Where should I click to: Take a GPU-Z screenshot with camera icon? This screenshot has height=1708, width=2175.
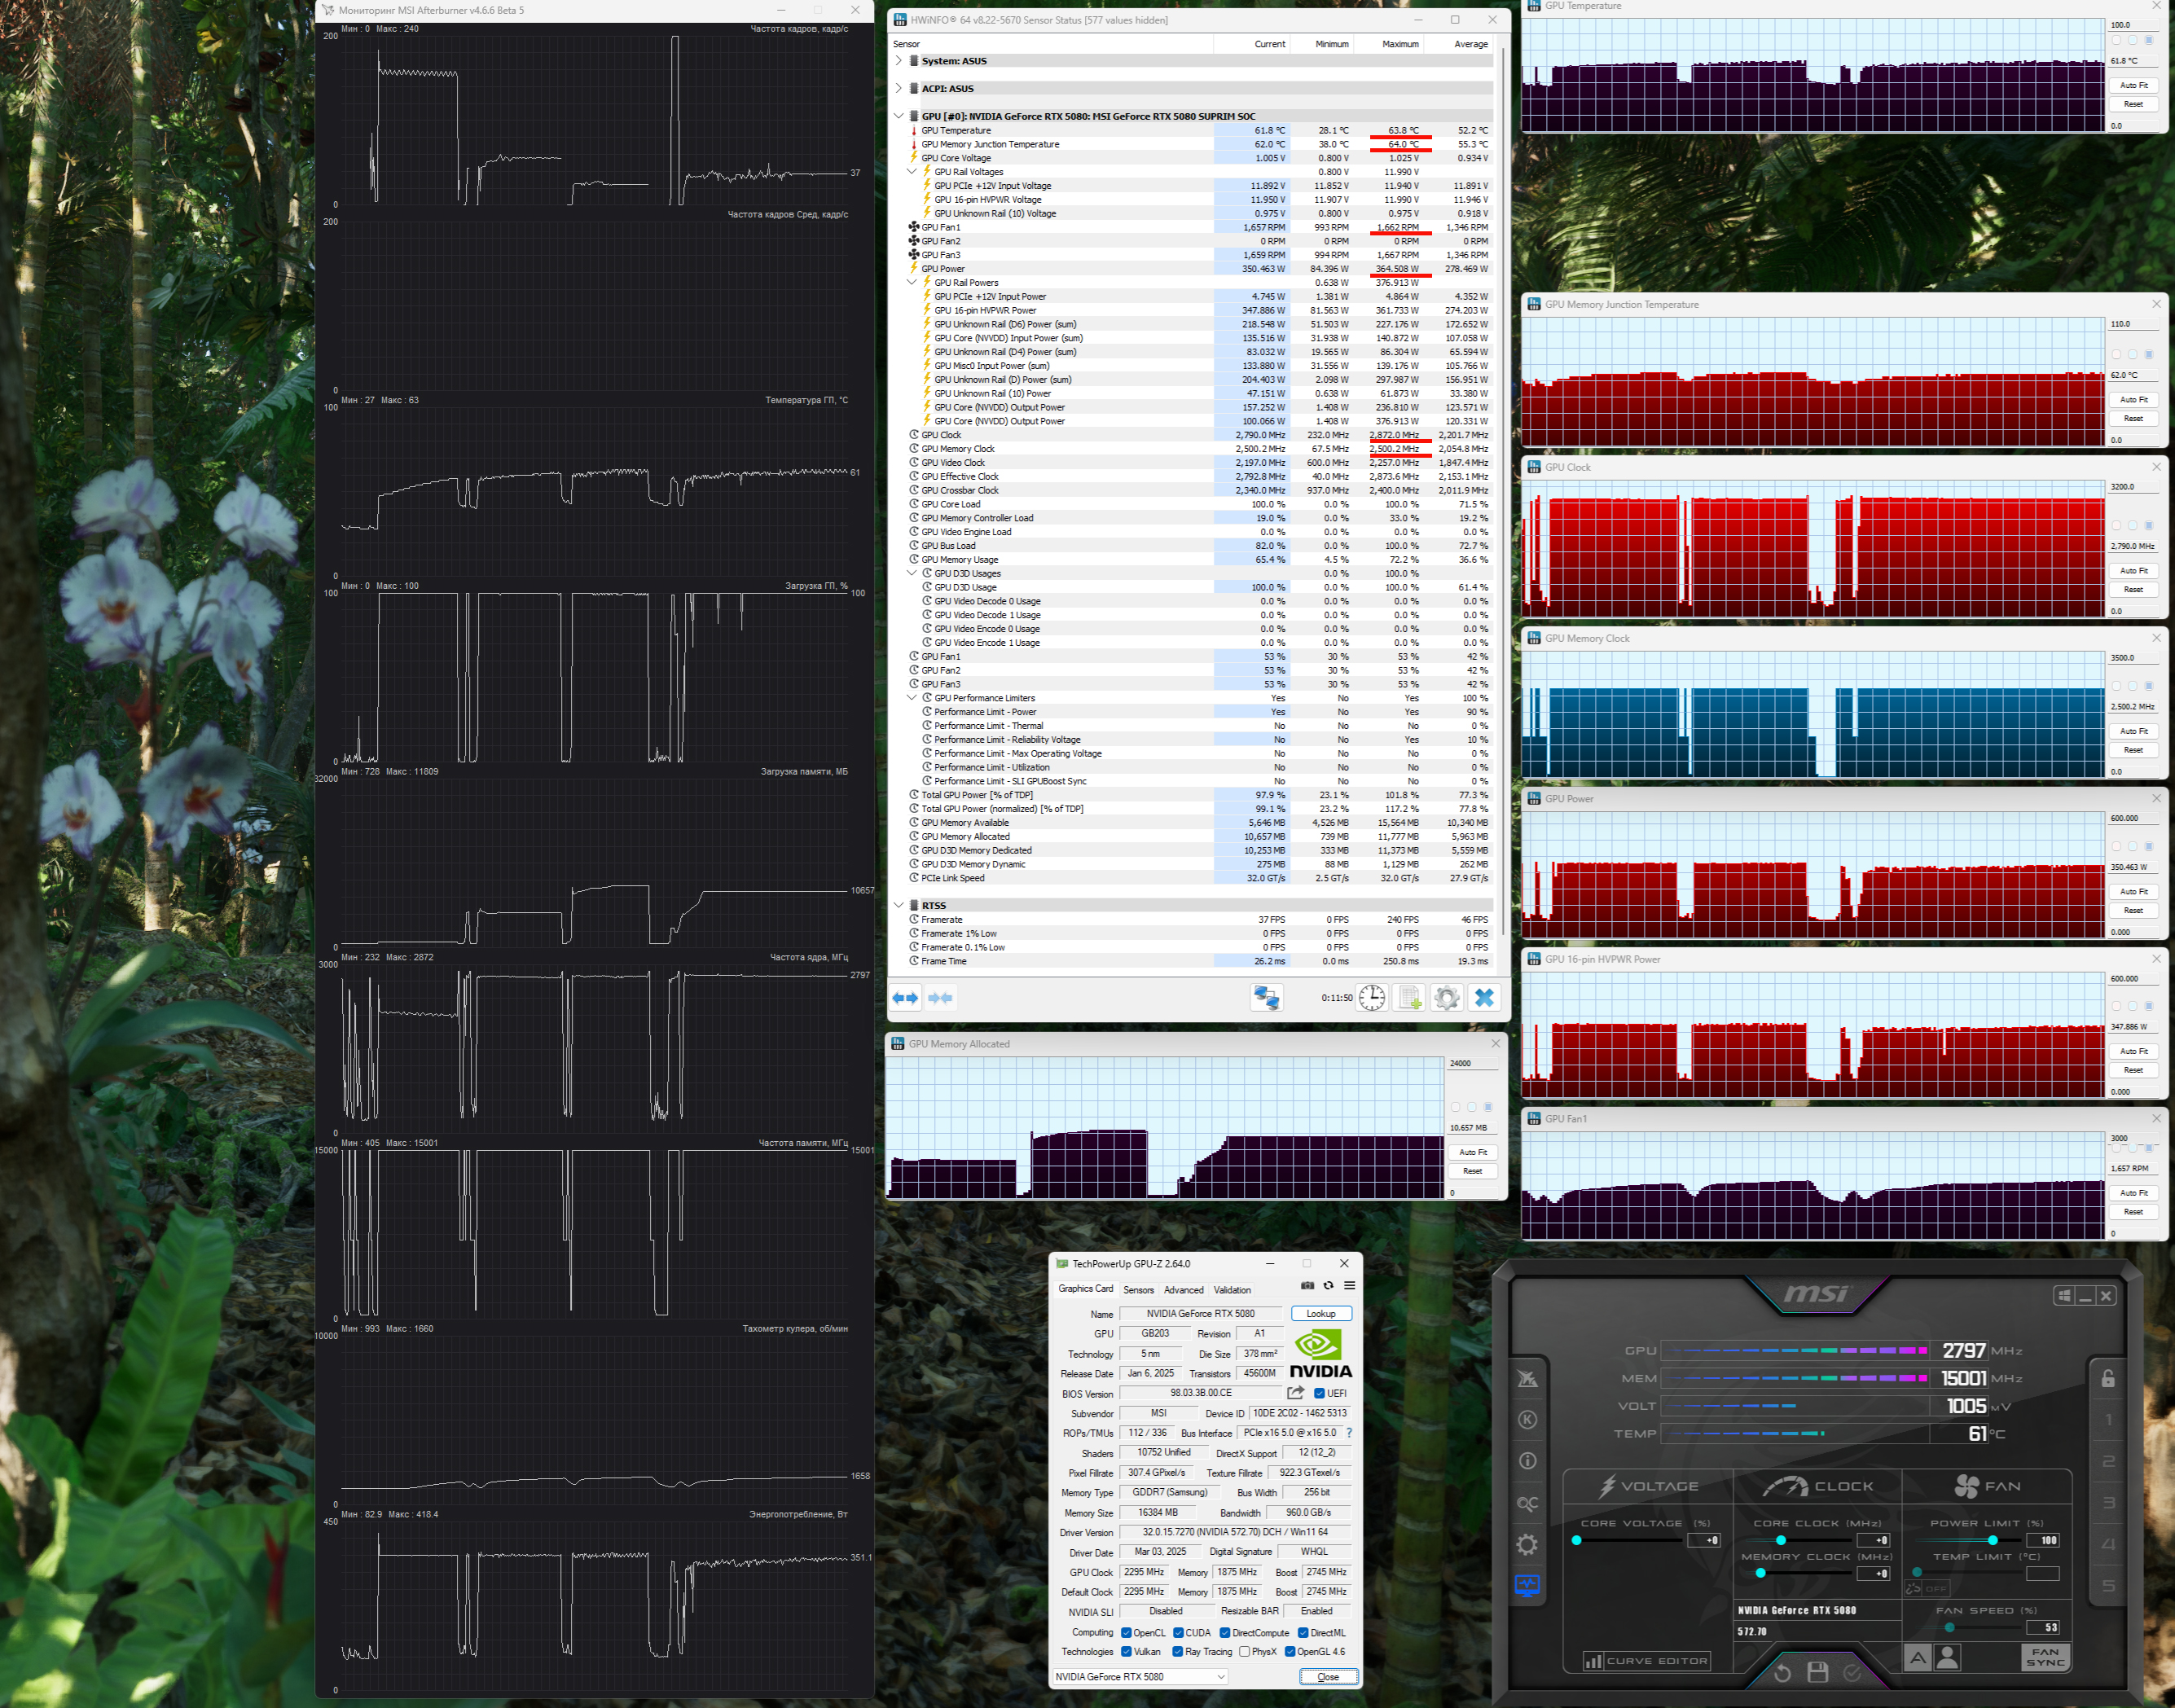click(x=1307, y=1286)
